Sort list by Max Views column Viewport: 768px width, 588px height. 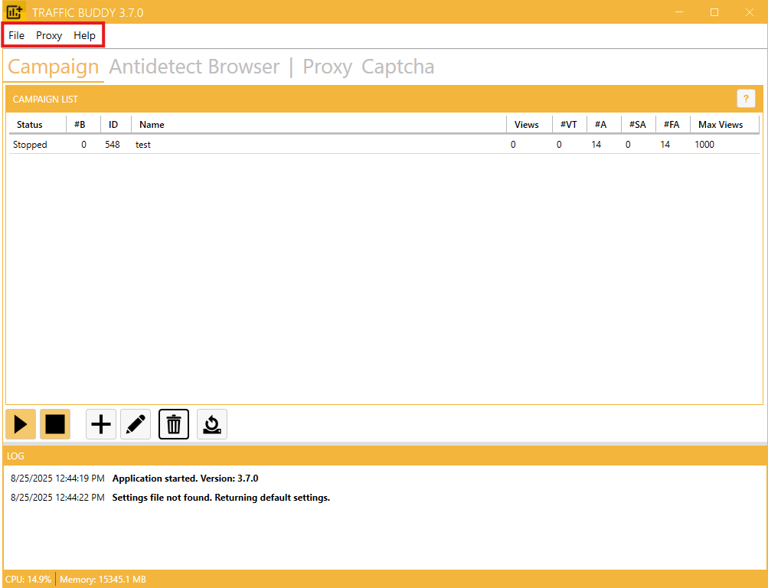[x=720, y=125]
